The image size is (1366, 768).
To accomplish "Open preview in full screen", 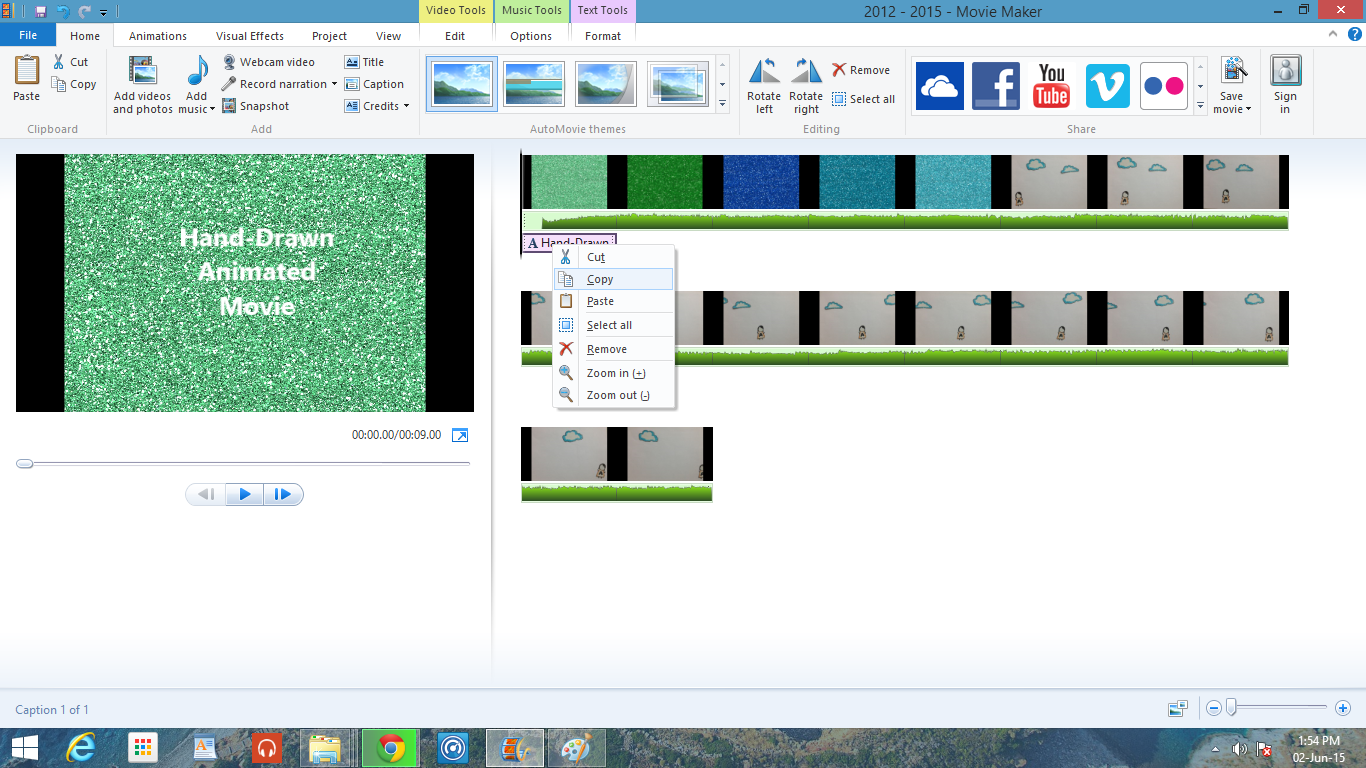I will (x=460, y=435).
